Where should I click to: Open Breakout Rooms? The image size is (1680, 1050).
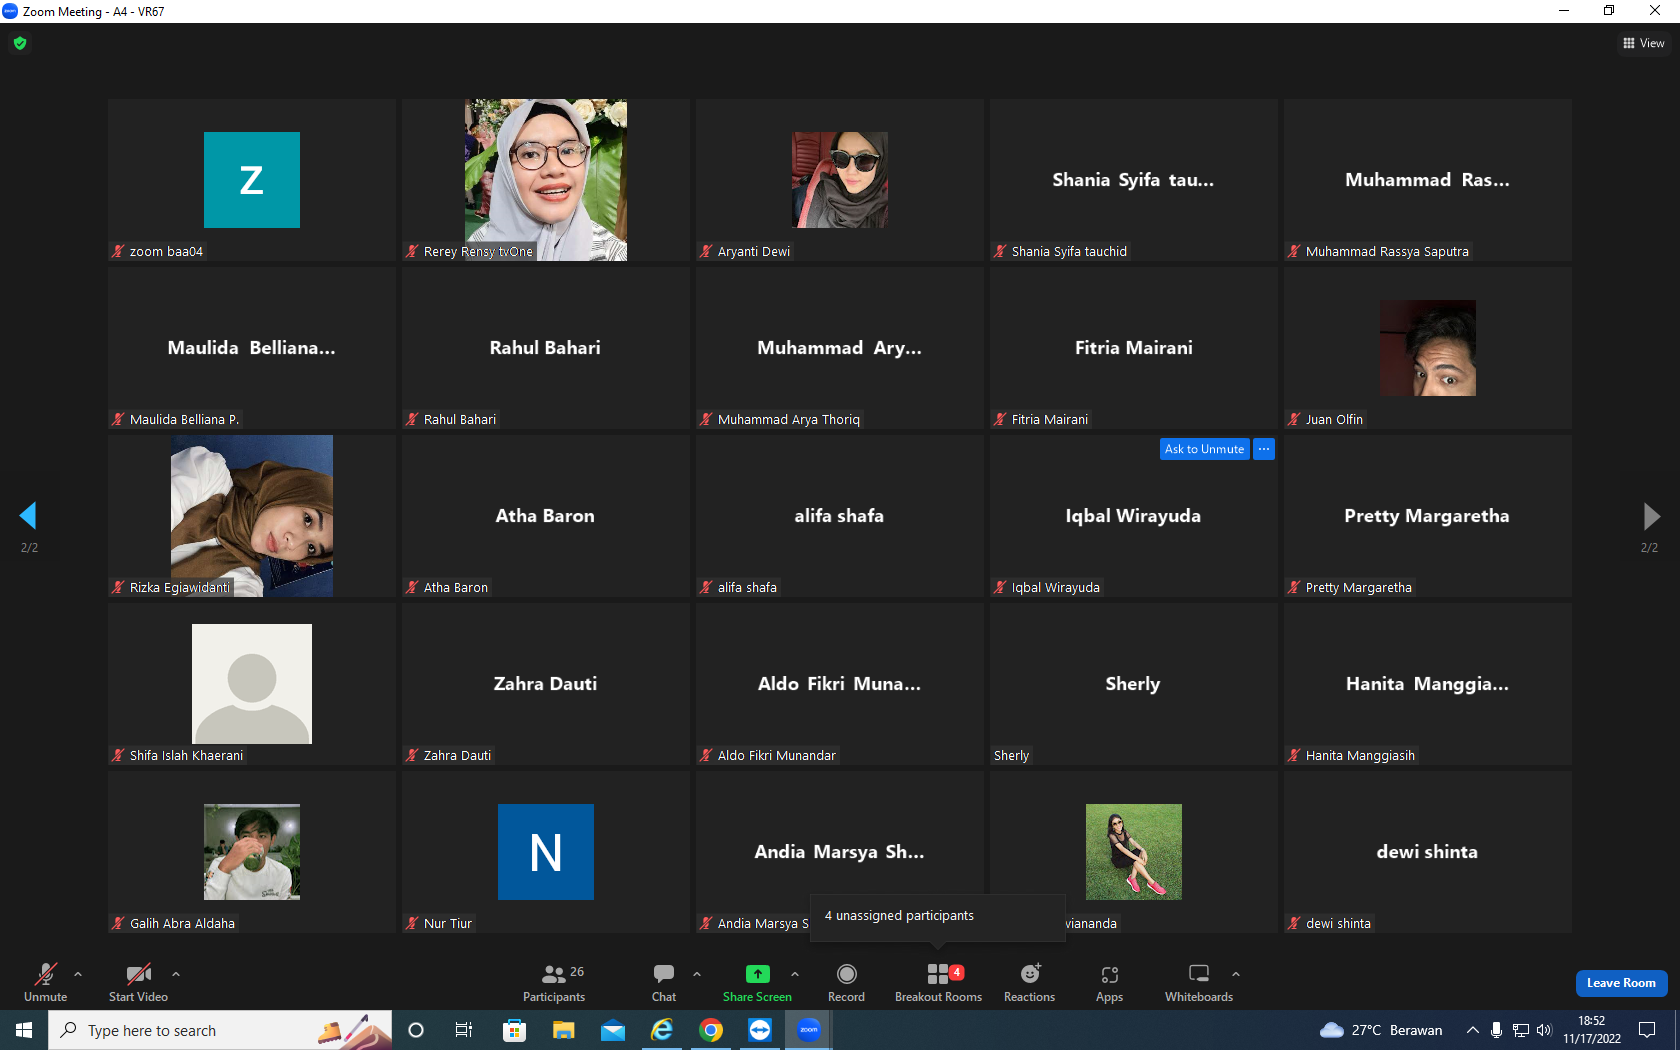[938, 982]
